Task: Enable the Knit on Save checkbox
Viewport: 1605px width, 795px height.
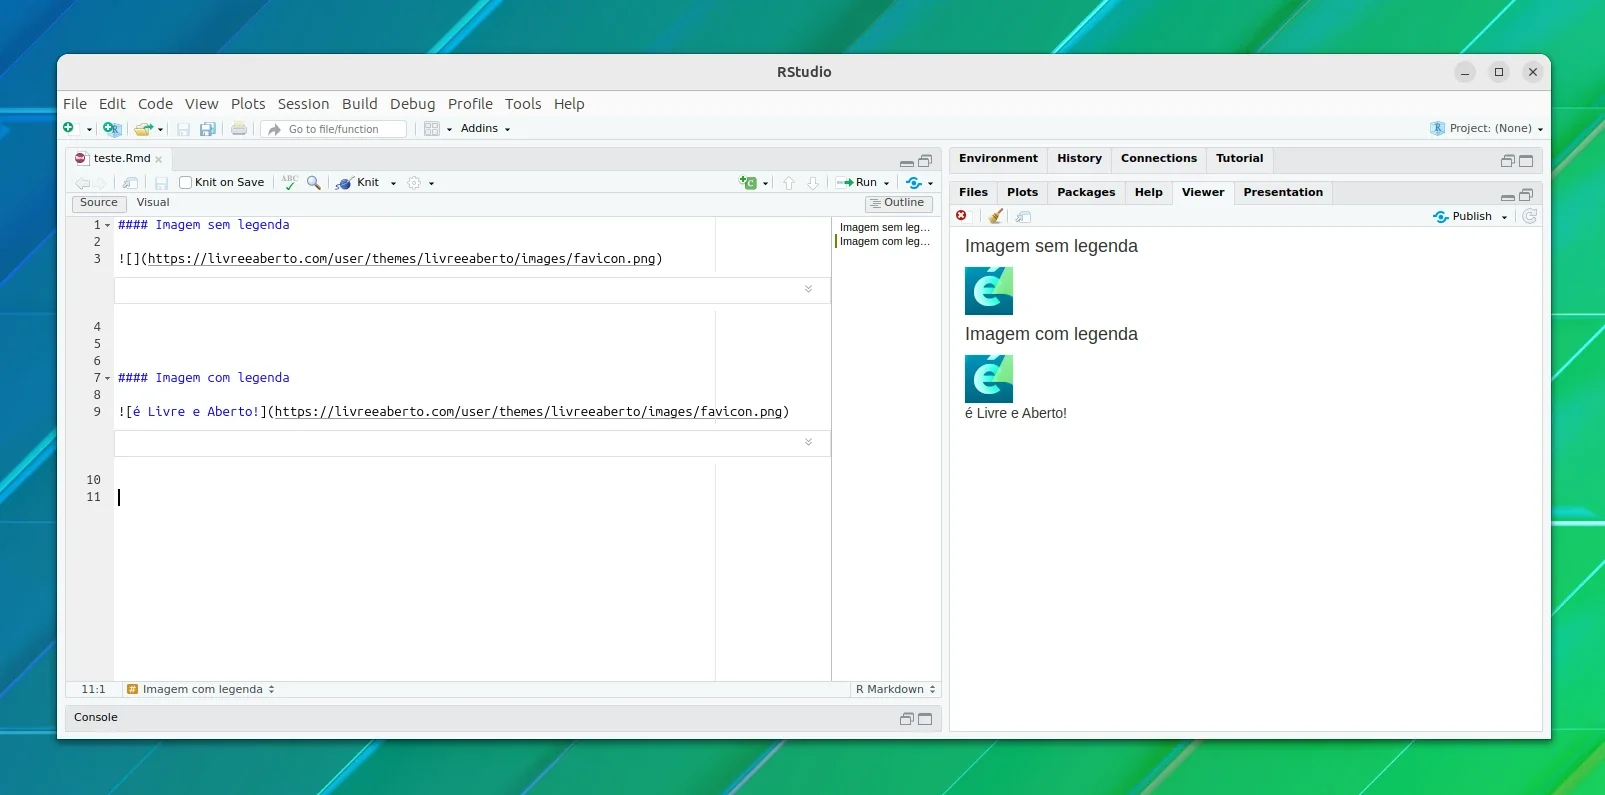Action: [186, 183]
